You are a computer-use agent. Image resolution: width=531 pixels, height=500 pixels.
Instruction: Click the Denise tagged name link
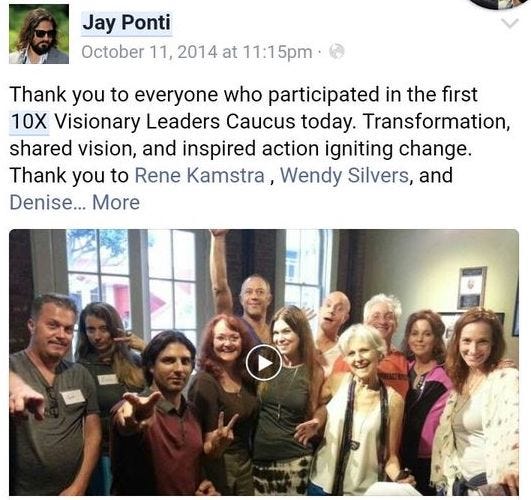(43, 203)
